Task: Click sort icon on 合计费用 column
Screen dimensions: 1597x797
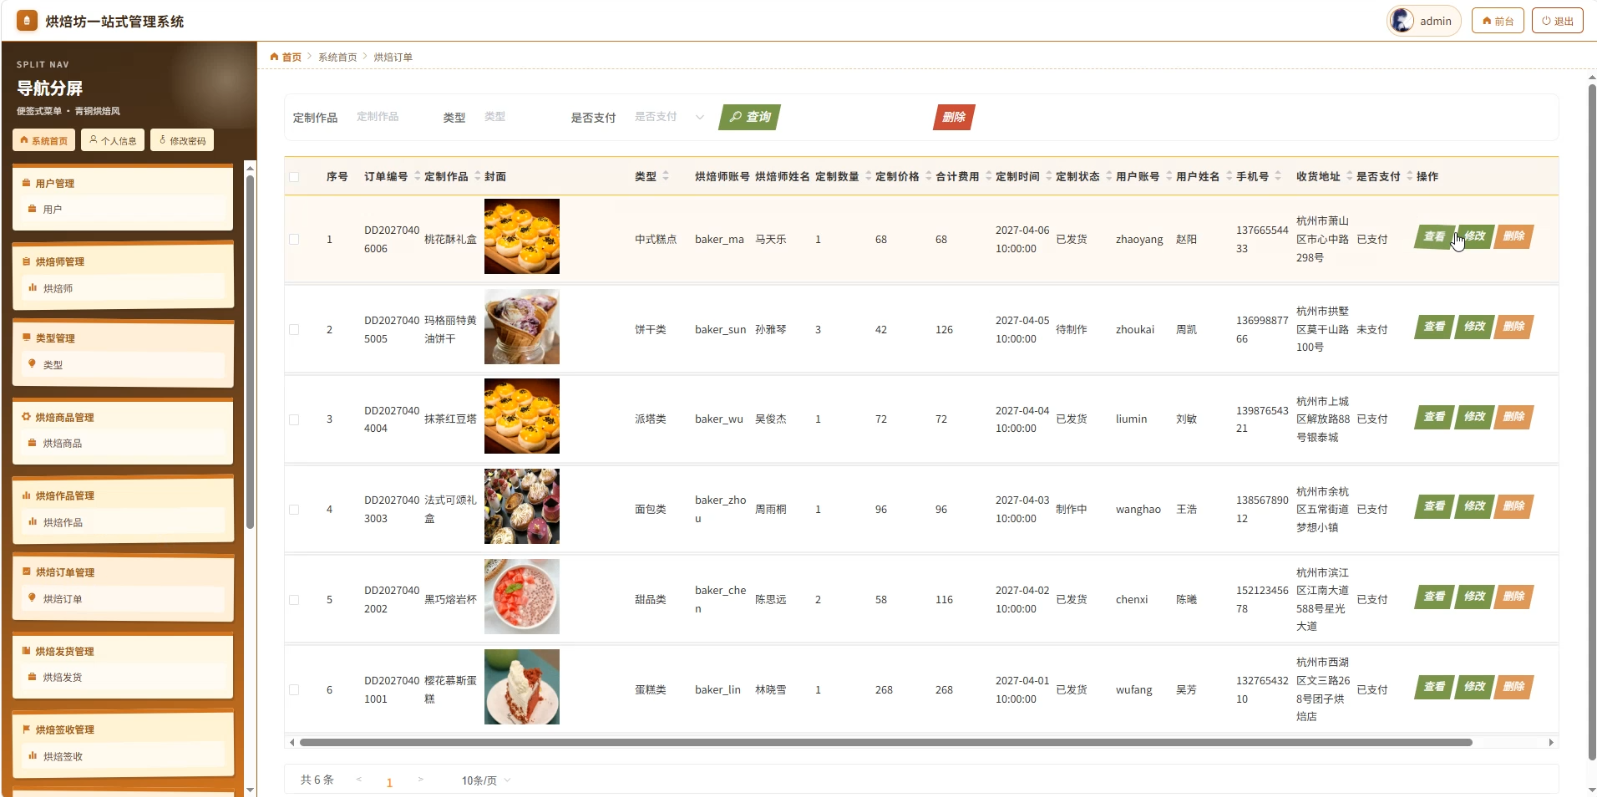Action: (988, 176)
